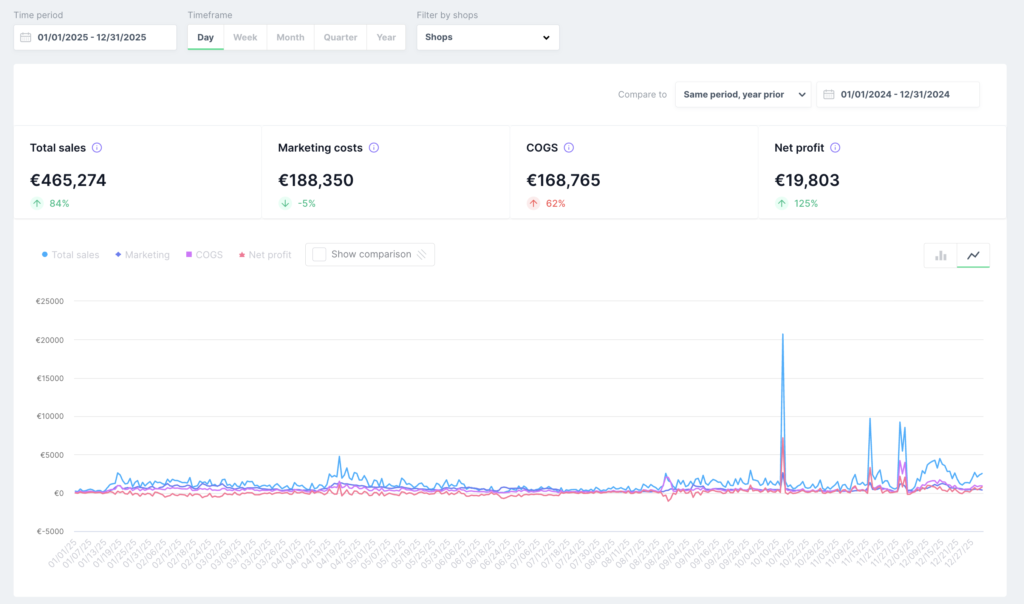Screen dimensions: 1024x604
Task: Click the Net profit info icon
Action: 835,148
